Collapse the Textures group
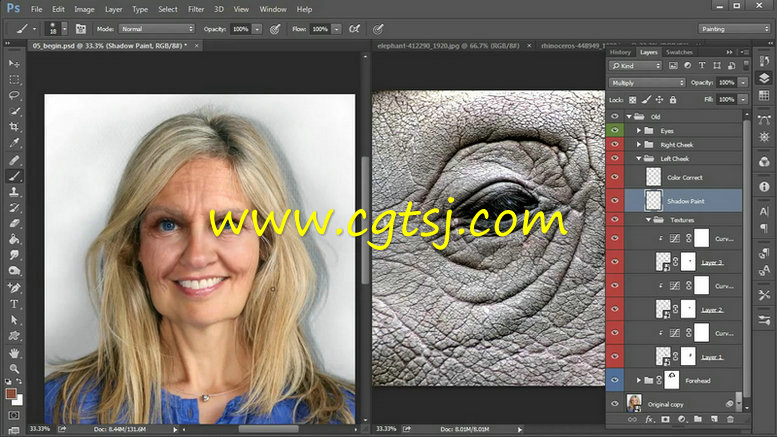Screen dimensions: 777x437 pos(648,219)
